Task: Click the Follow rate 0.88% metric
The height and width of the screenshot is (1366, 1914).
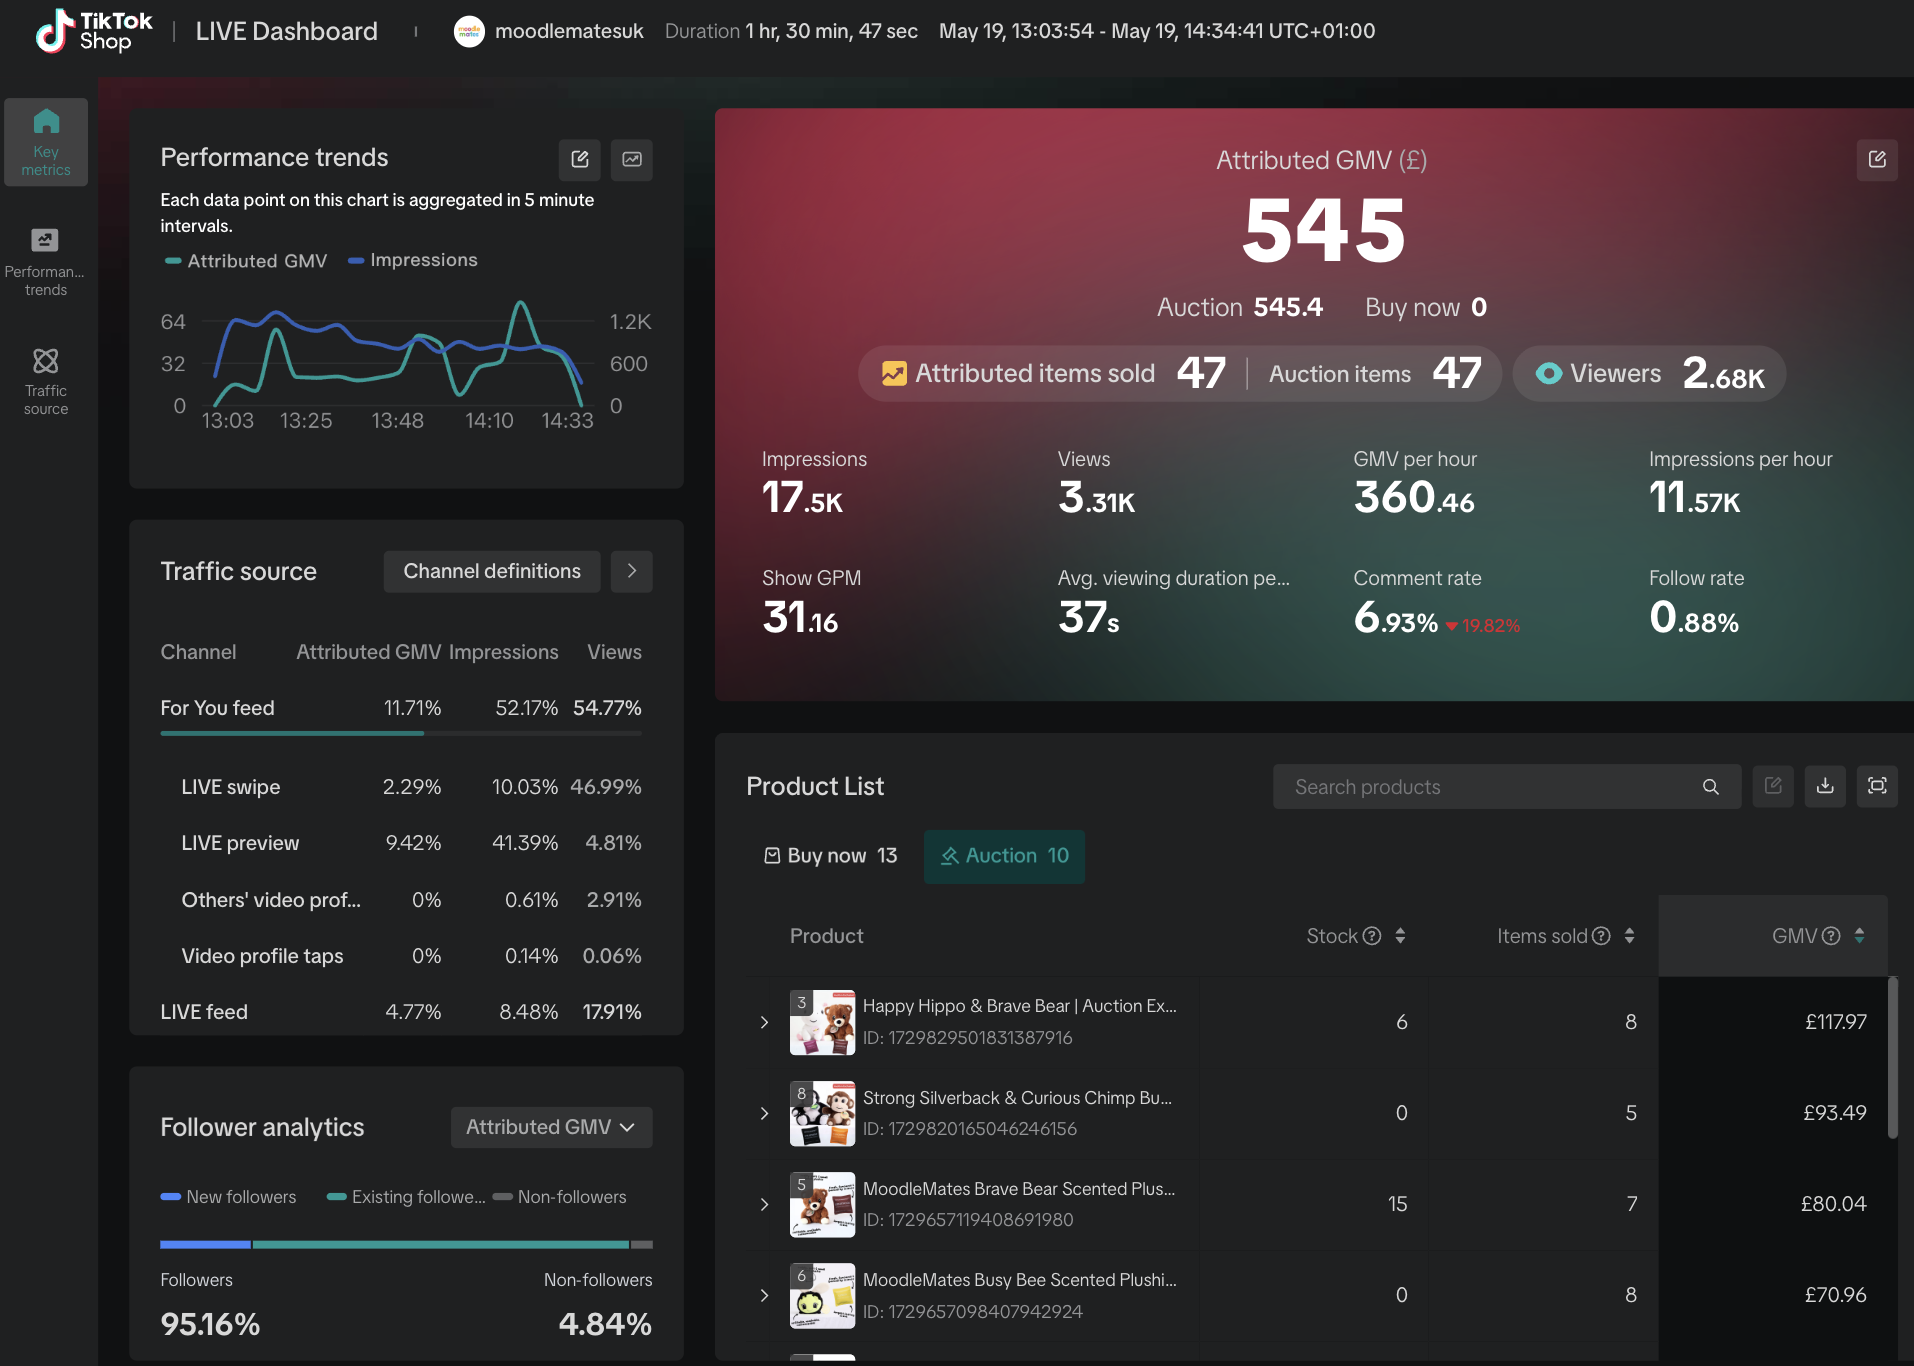Action: tap(1696, 603)
